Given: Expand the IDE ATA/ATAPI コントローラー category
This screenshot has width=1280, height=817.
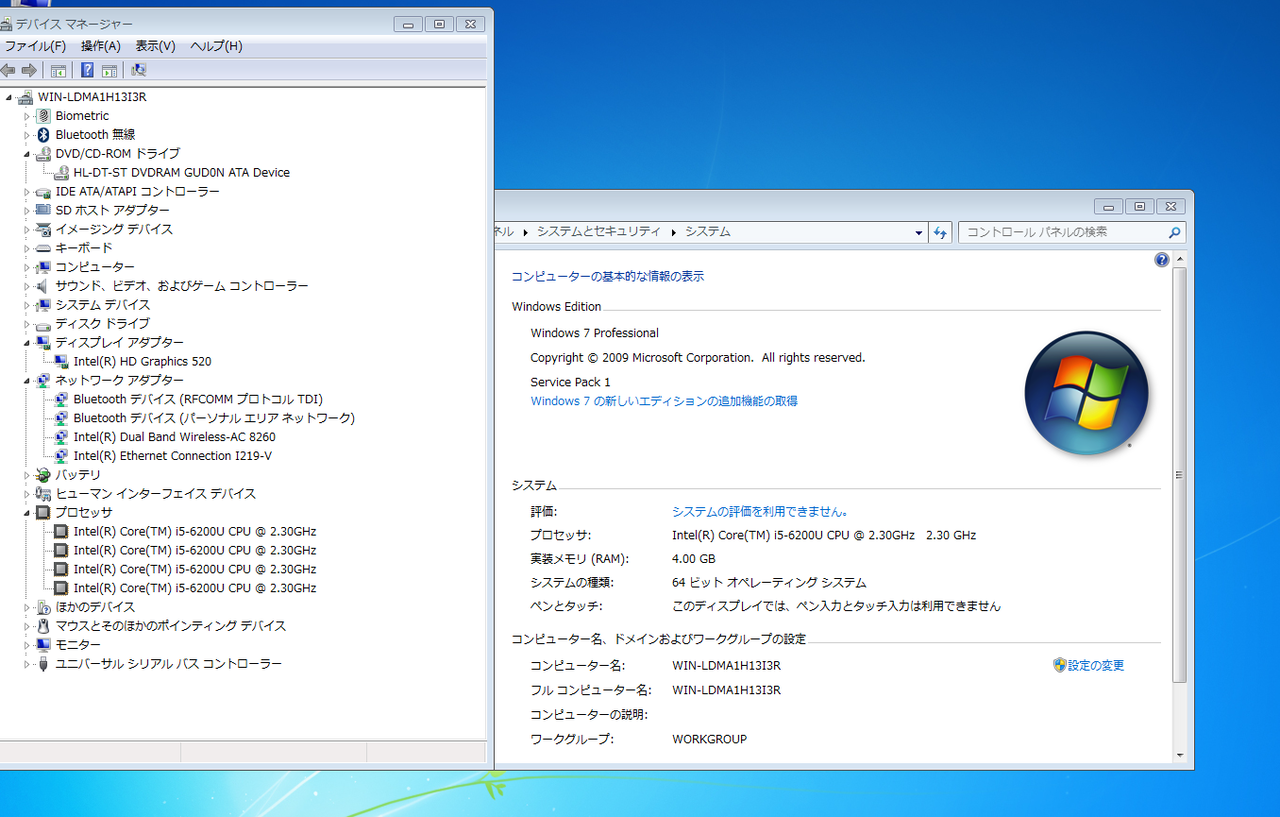Looking at the screenshot, I should point(28,191).
